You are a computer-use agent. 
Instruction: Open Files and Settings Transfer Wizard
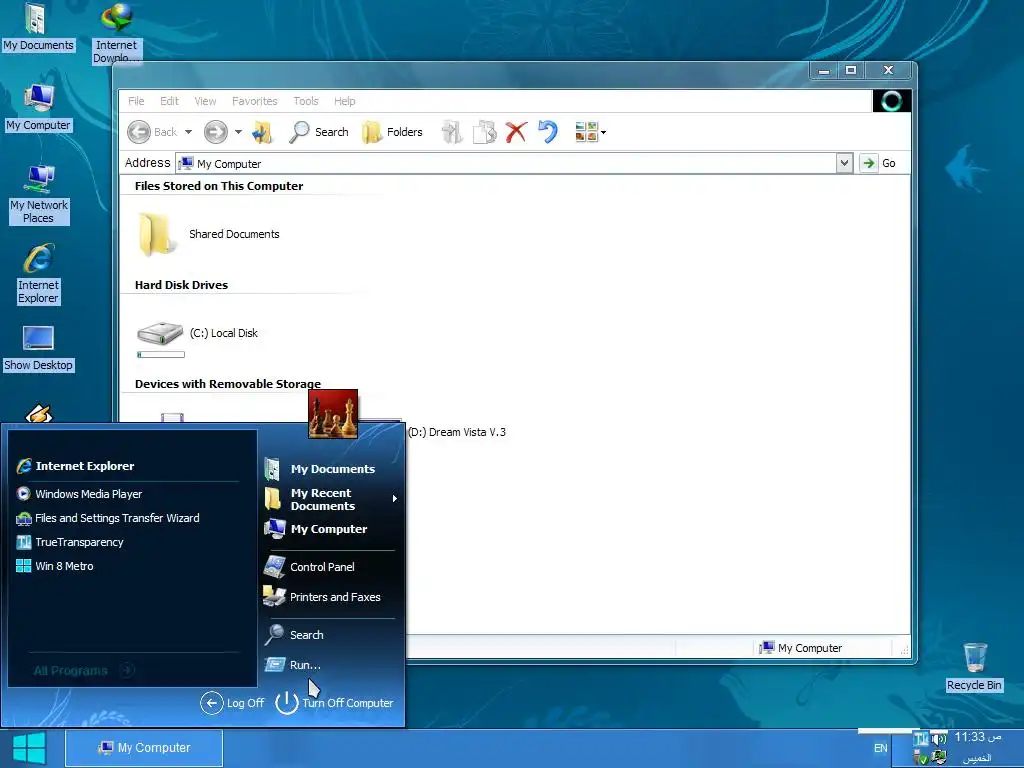[108, 518]
